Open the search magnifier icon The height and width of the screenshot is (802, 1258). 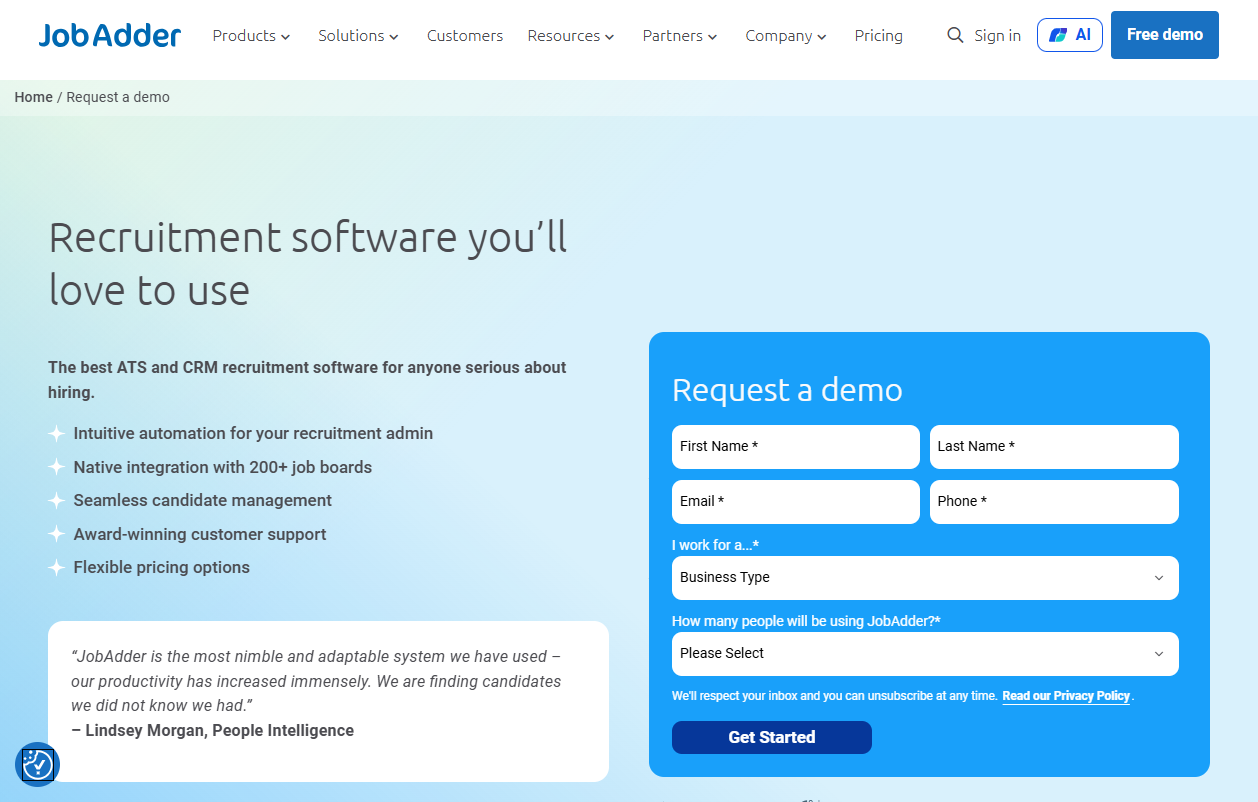tap(955, 36)
